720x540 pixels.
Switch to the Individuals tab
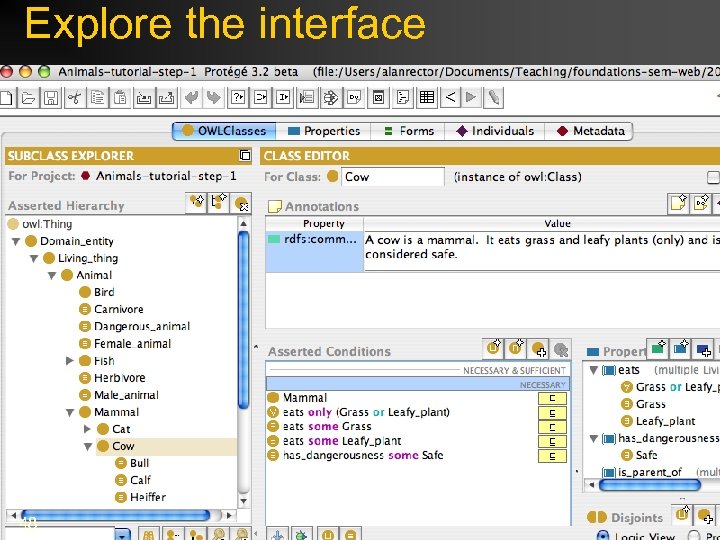(x=495, y=131)
